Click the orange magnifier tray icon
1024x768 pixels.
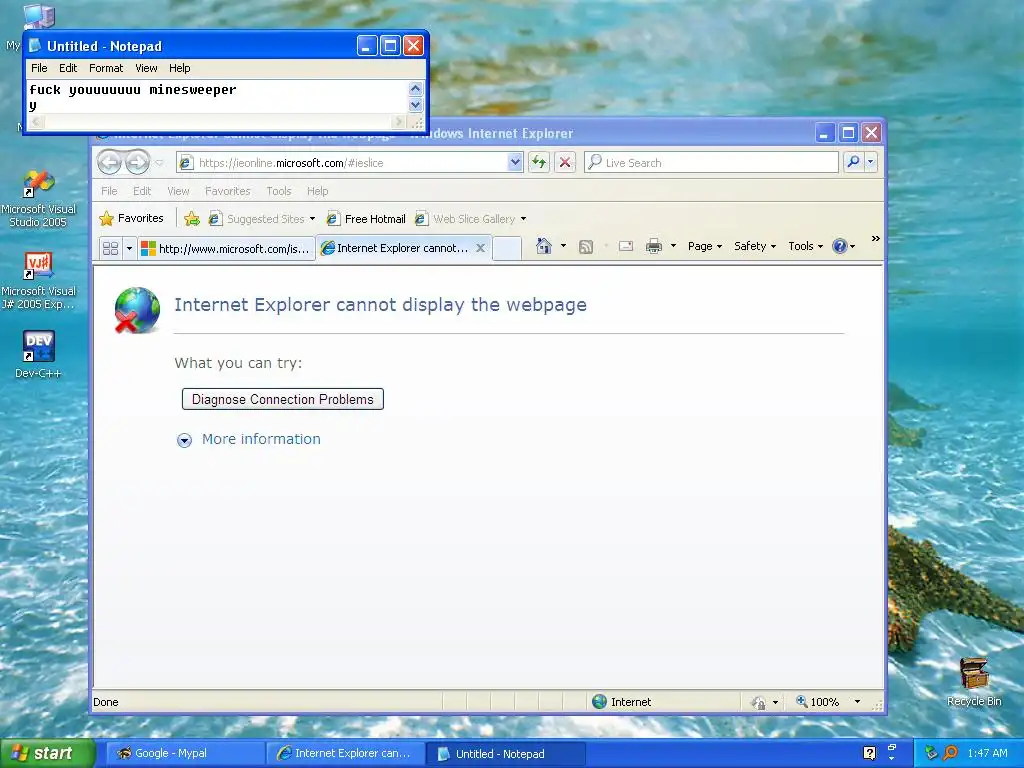click(x=951, y=753)
